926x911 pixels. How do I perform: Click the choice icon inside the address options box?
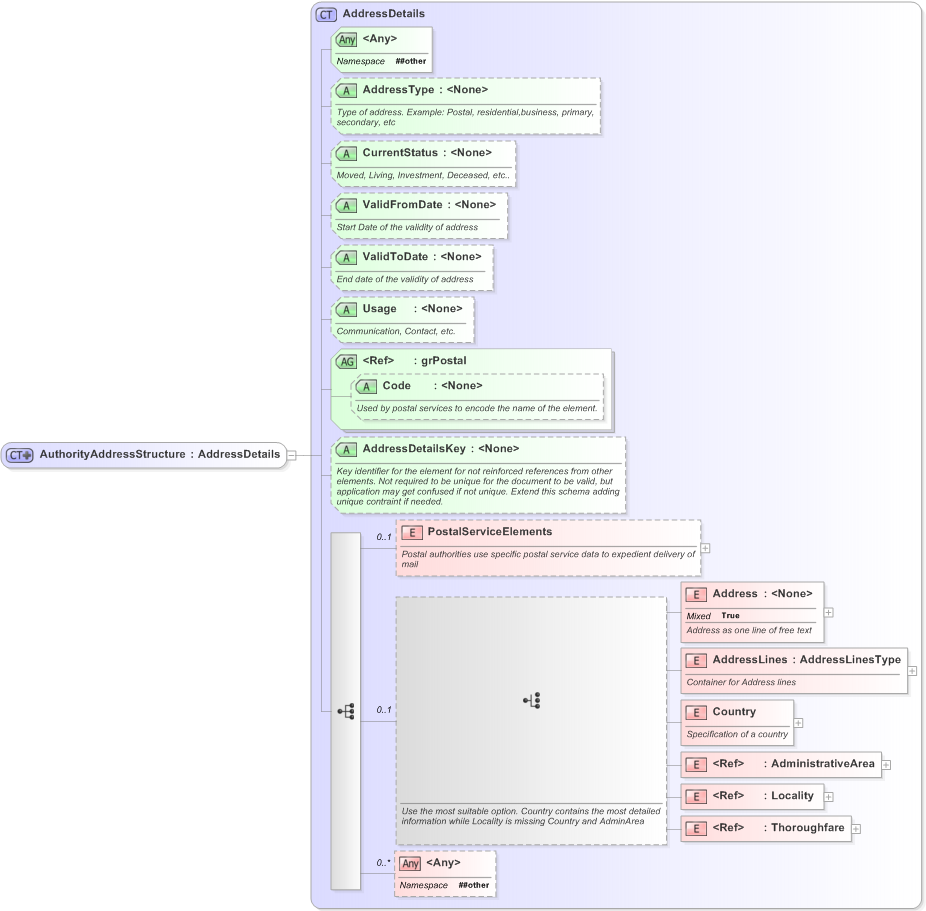531,700
